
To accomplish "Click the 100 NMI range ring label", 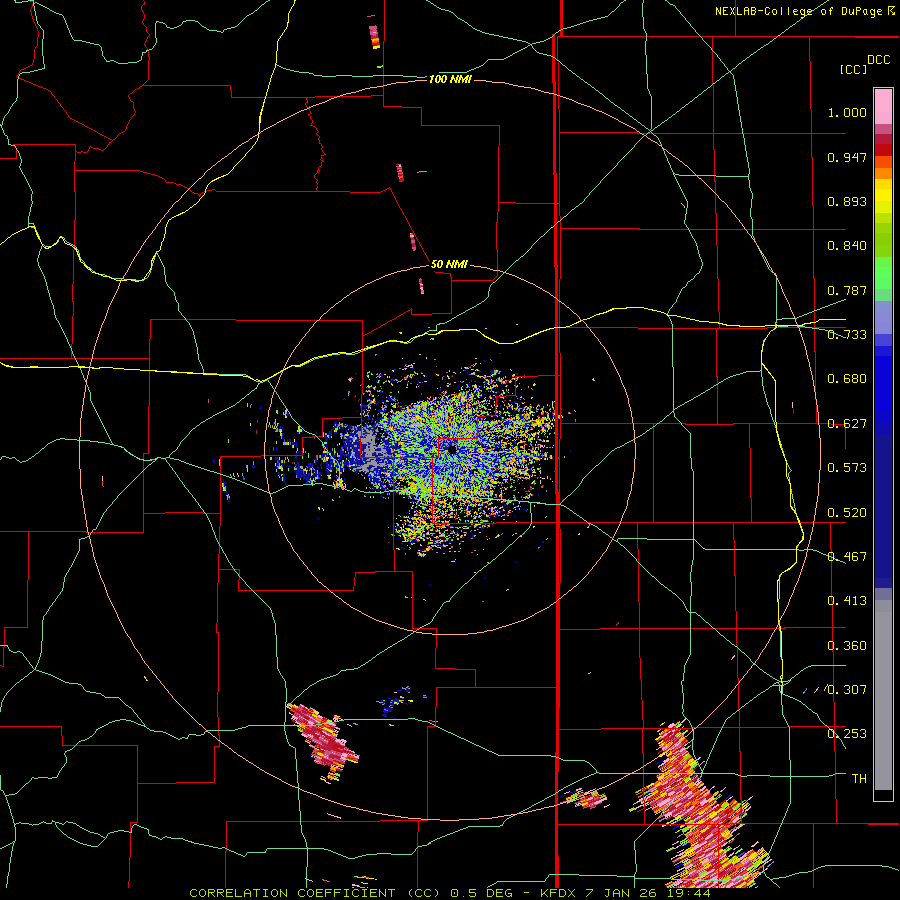I will click(x=450, y=79).
